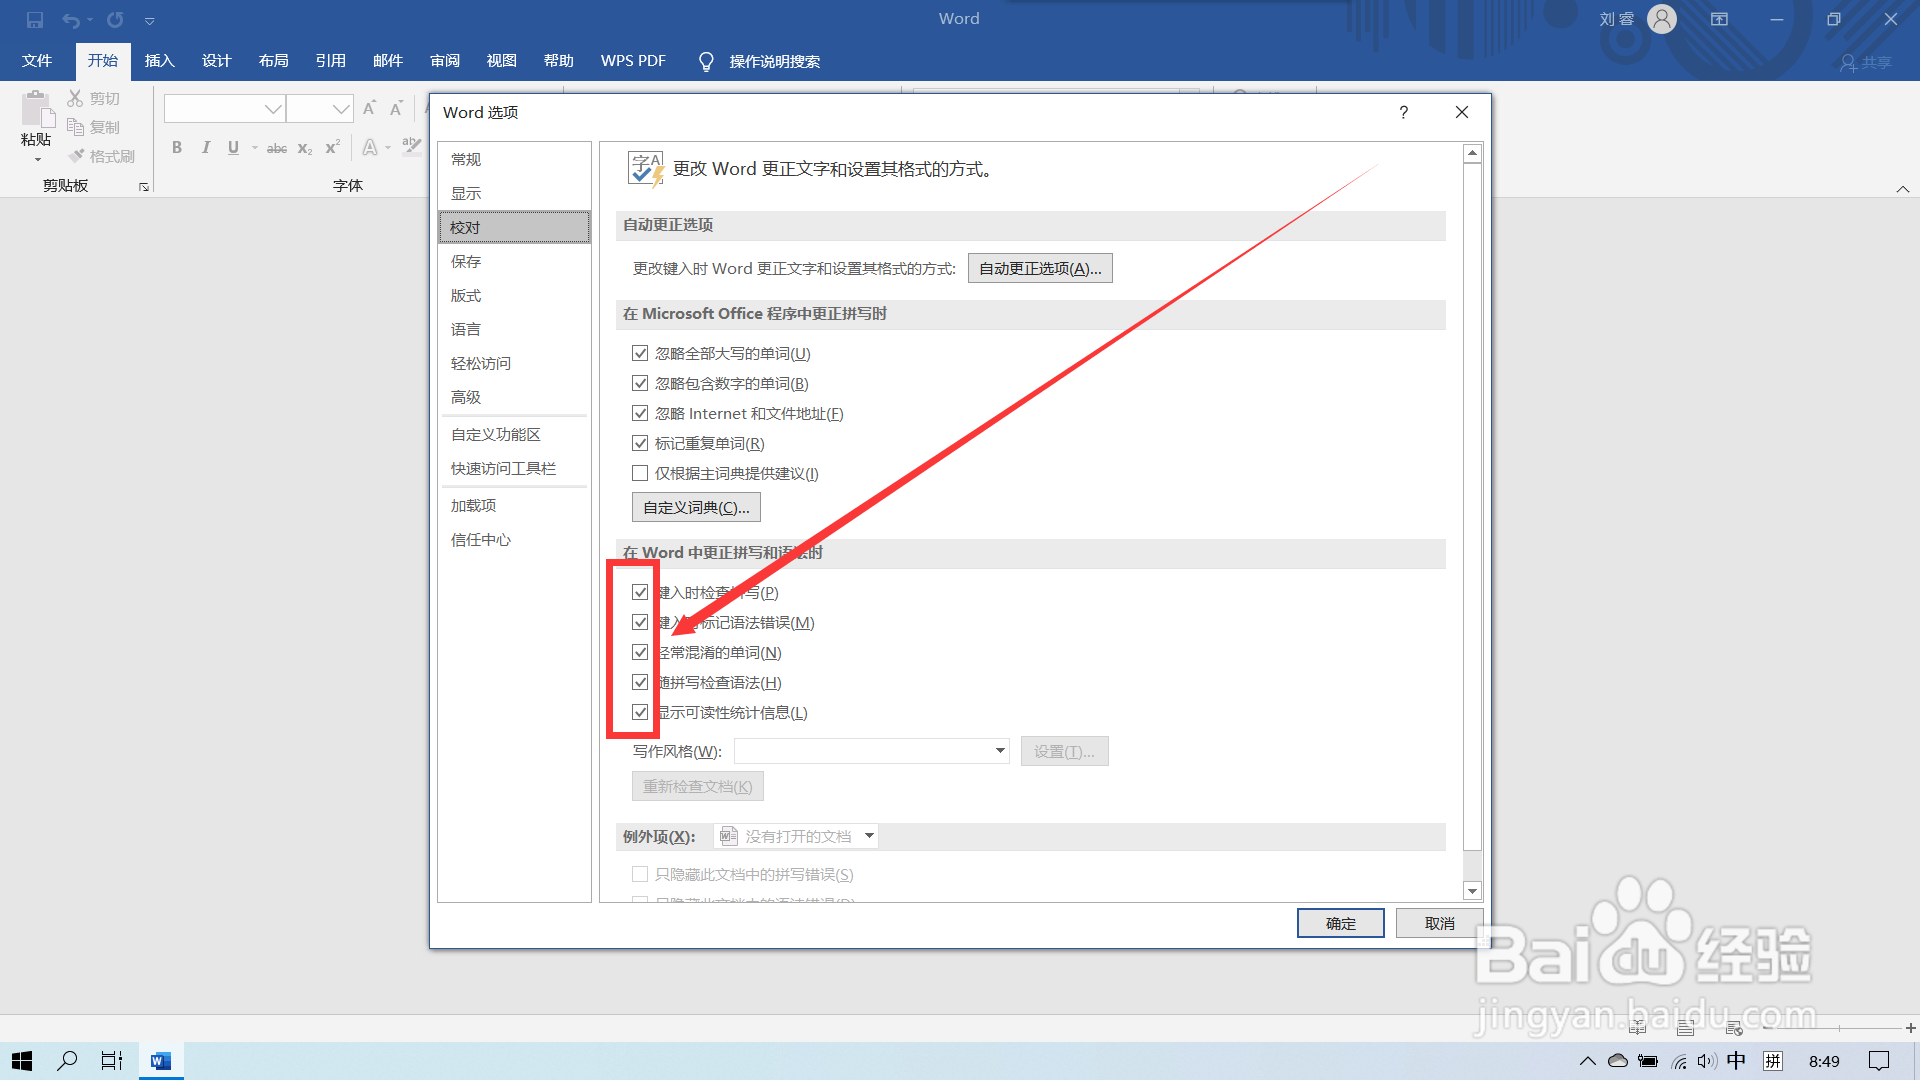Click the Subscript icon
The image size is (1920, 1080).
click(x=305, y=148)
